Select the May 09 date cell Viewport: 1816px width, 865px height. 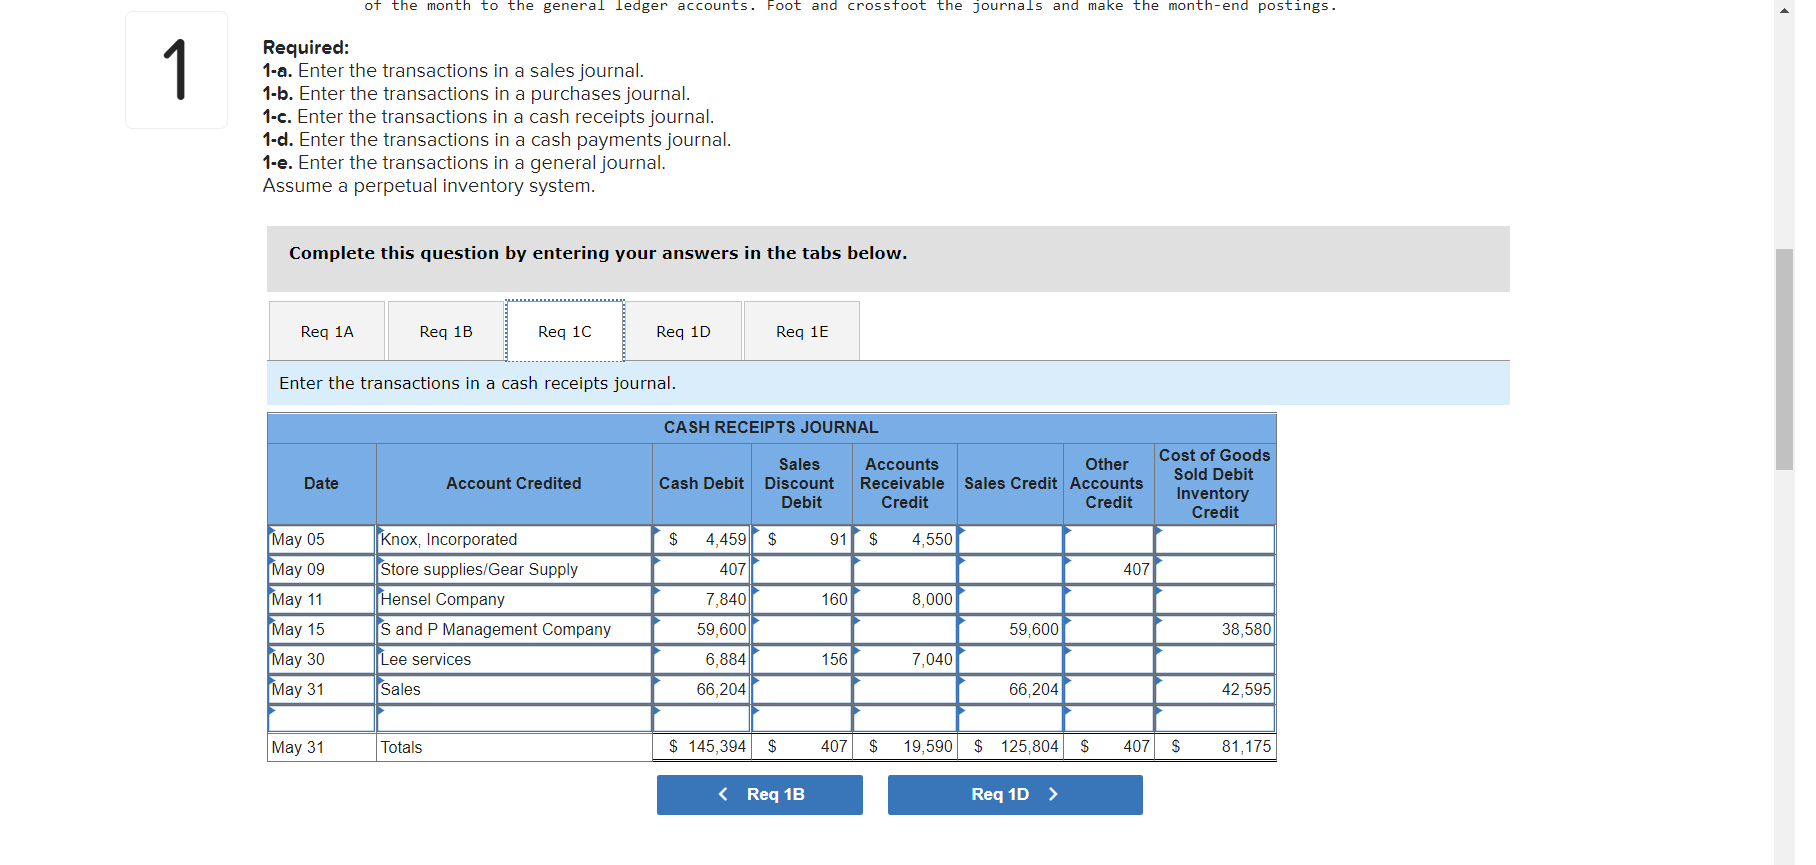322,569
